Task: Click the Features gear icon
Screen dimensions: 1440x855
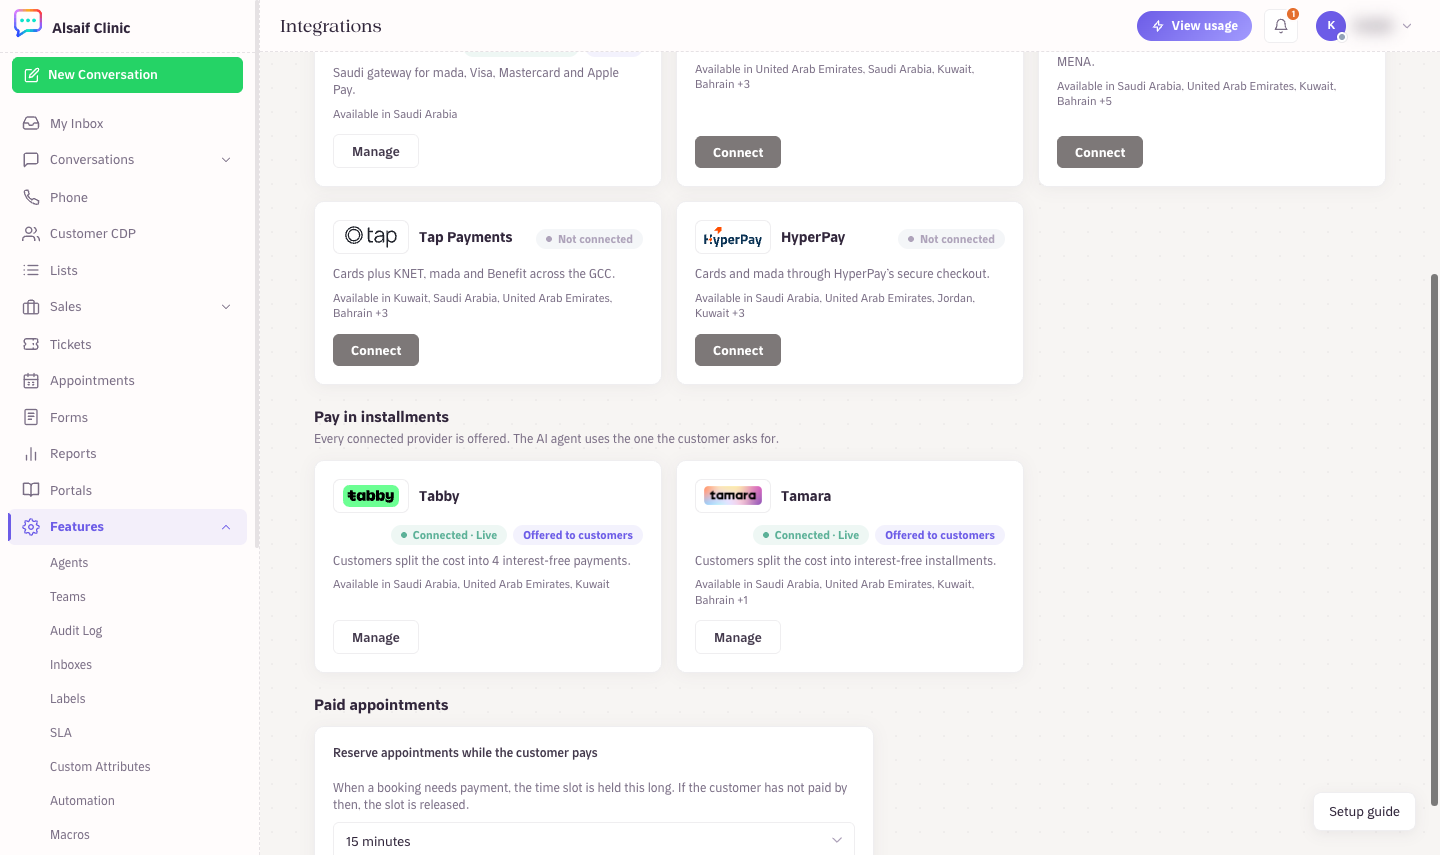Action: pos(31,527)
